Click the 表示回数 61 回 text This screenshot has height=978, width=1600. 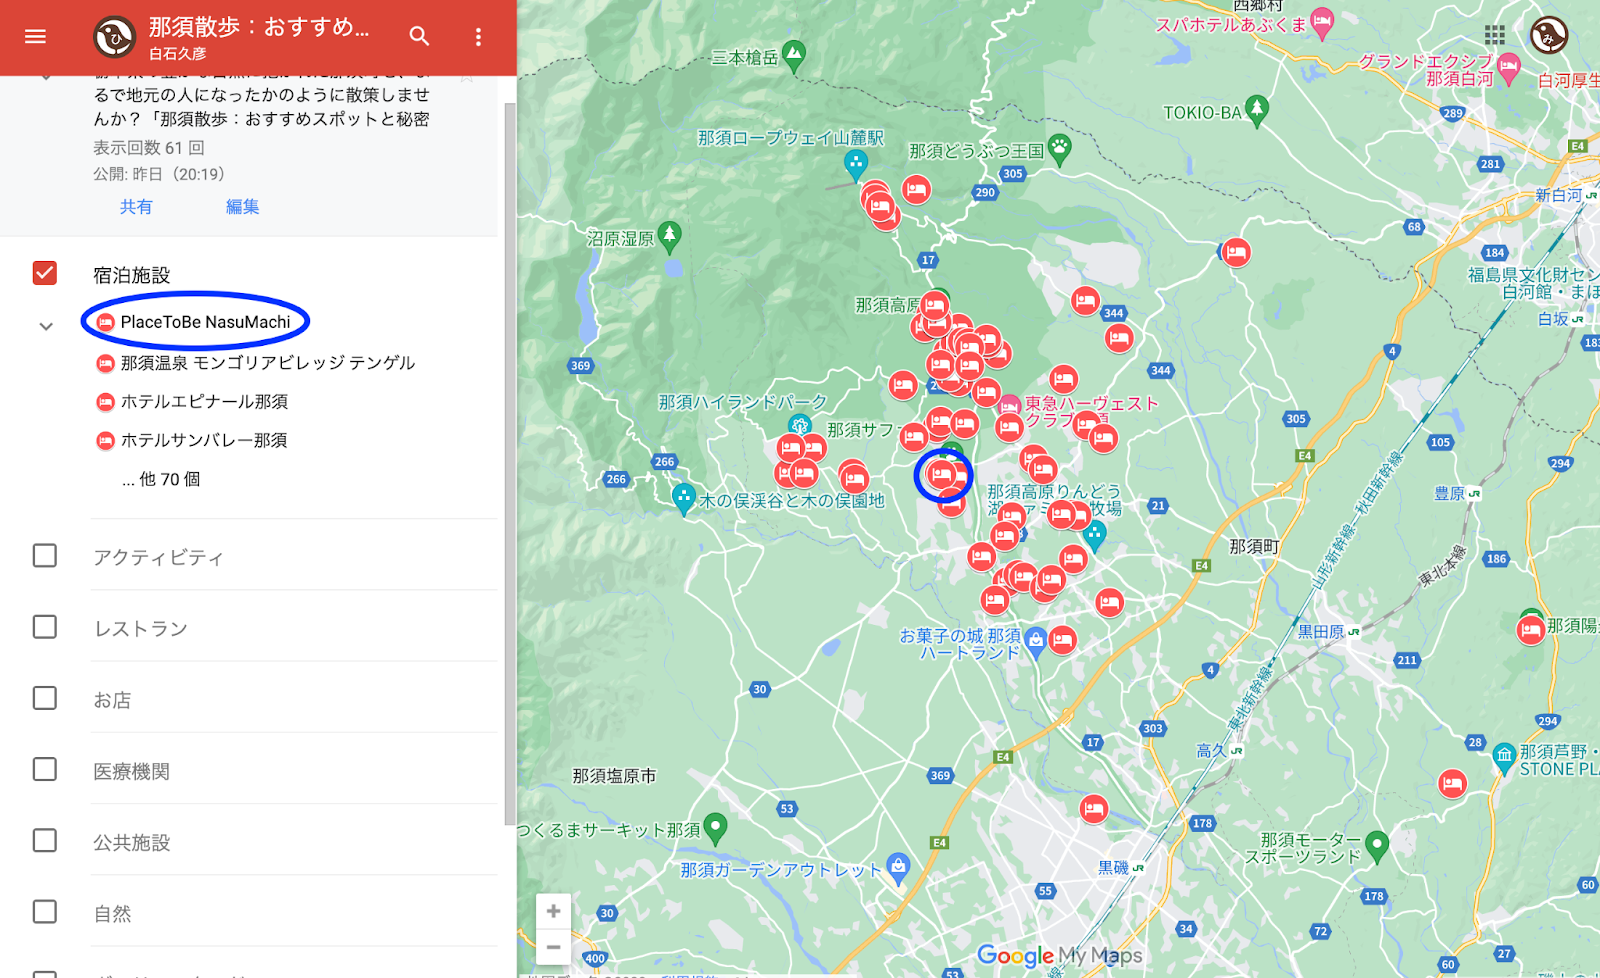click(149, 148)
